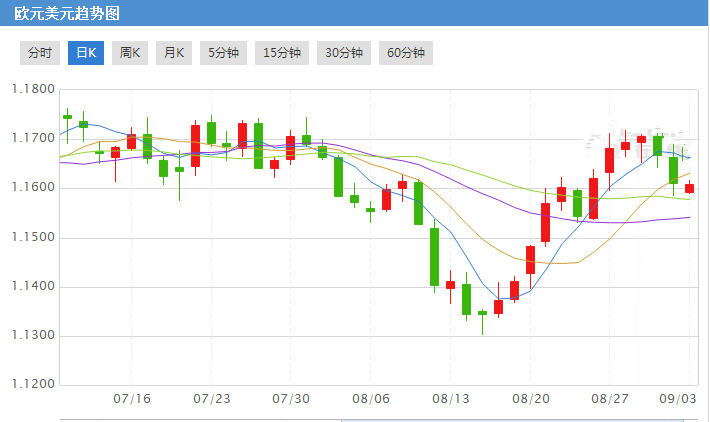Click the 1.1500 price axis label
The width and height of the screenshot is (710, 422).
[x=32, y=238]
